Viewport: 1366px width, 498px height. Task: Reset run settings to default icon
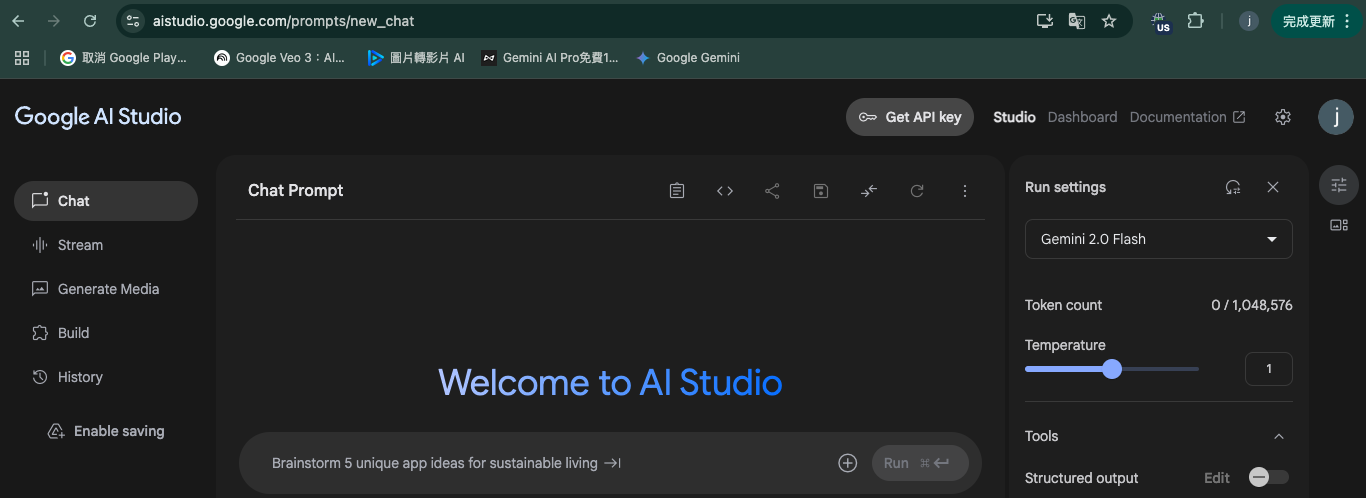point(1233,187)
